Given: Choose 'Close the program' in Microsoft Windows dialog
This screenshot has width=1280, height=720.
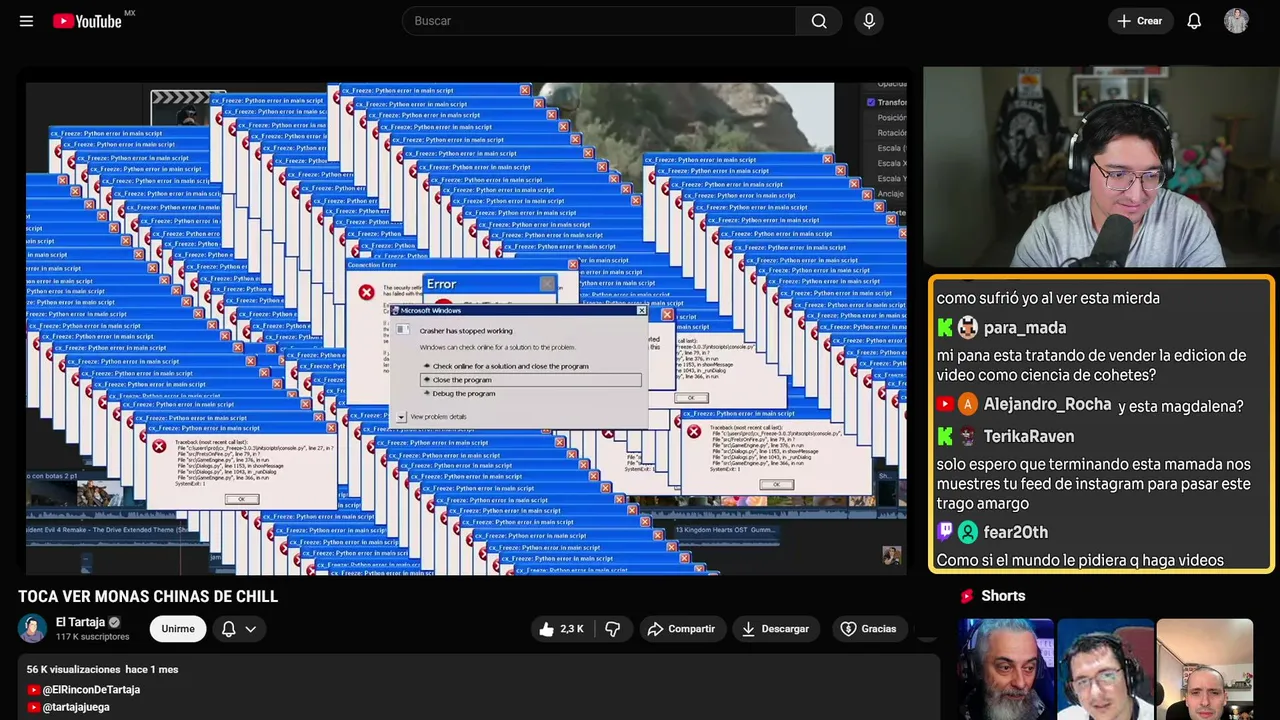Looking at the screenshot, I should 531,380.
